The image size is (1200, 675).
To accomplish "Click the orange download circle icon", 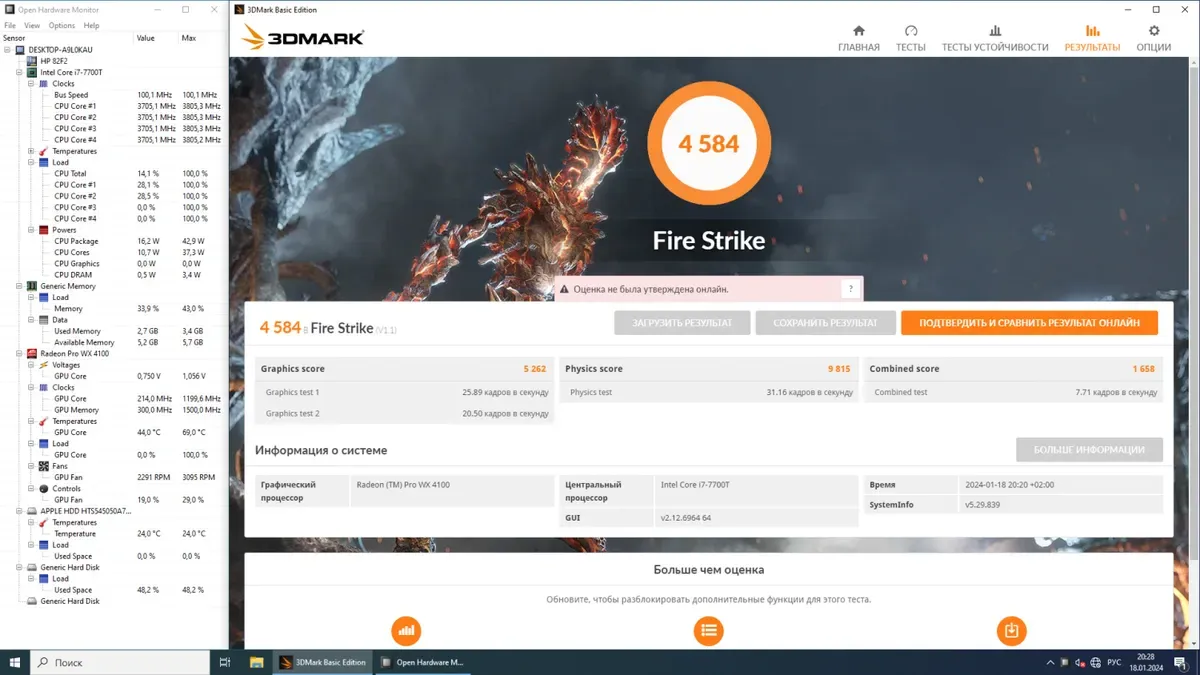I will point(1011,630).
